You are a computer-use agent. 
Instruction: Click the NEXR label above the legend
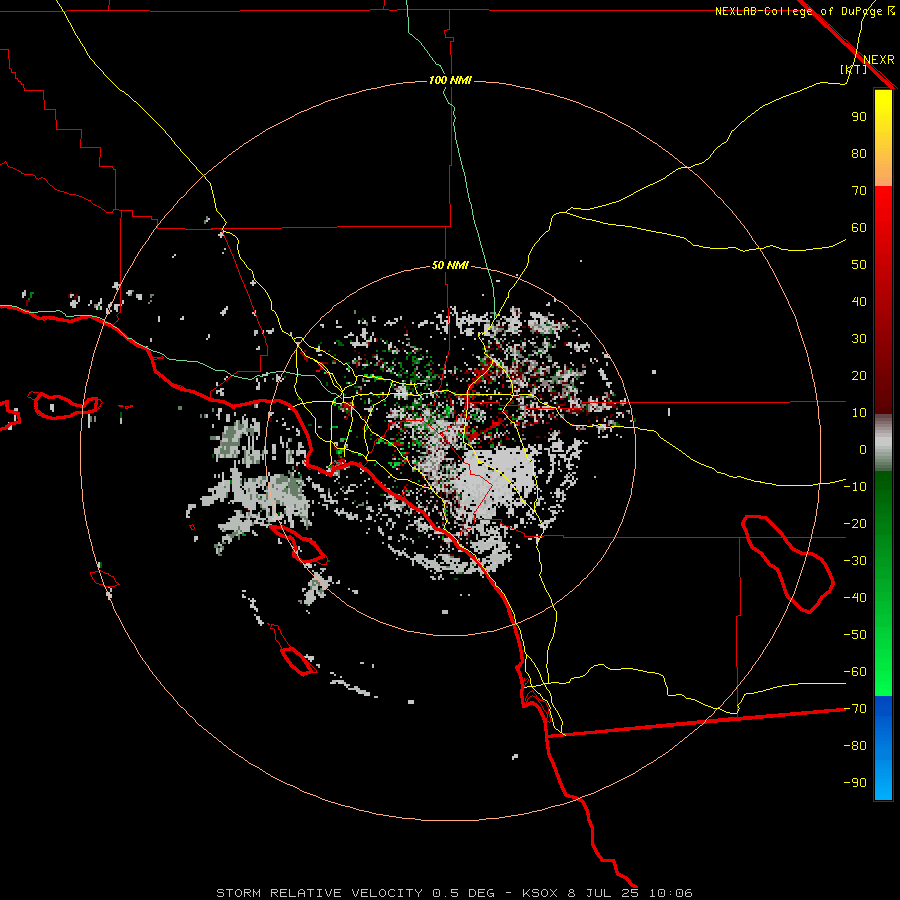click(x=879, y=60)
